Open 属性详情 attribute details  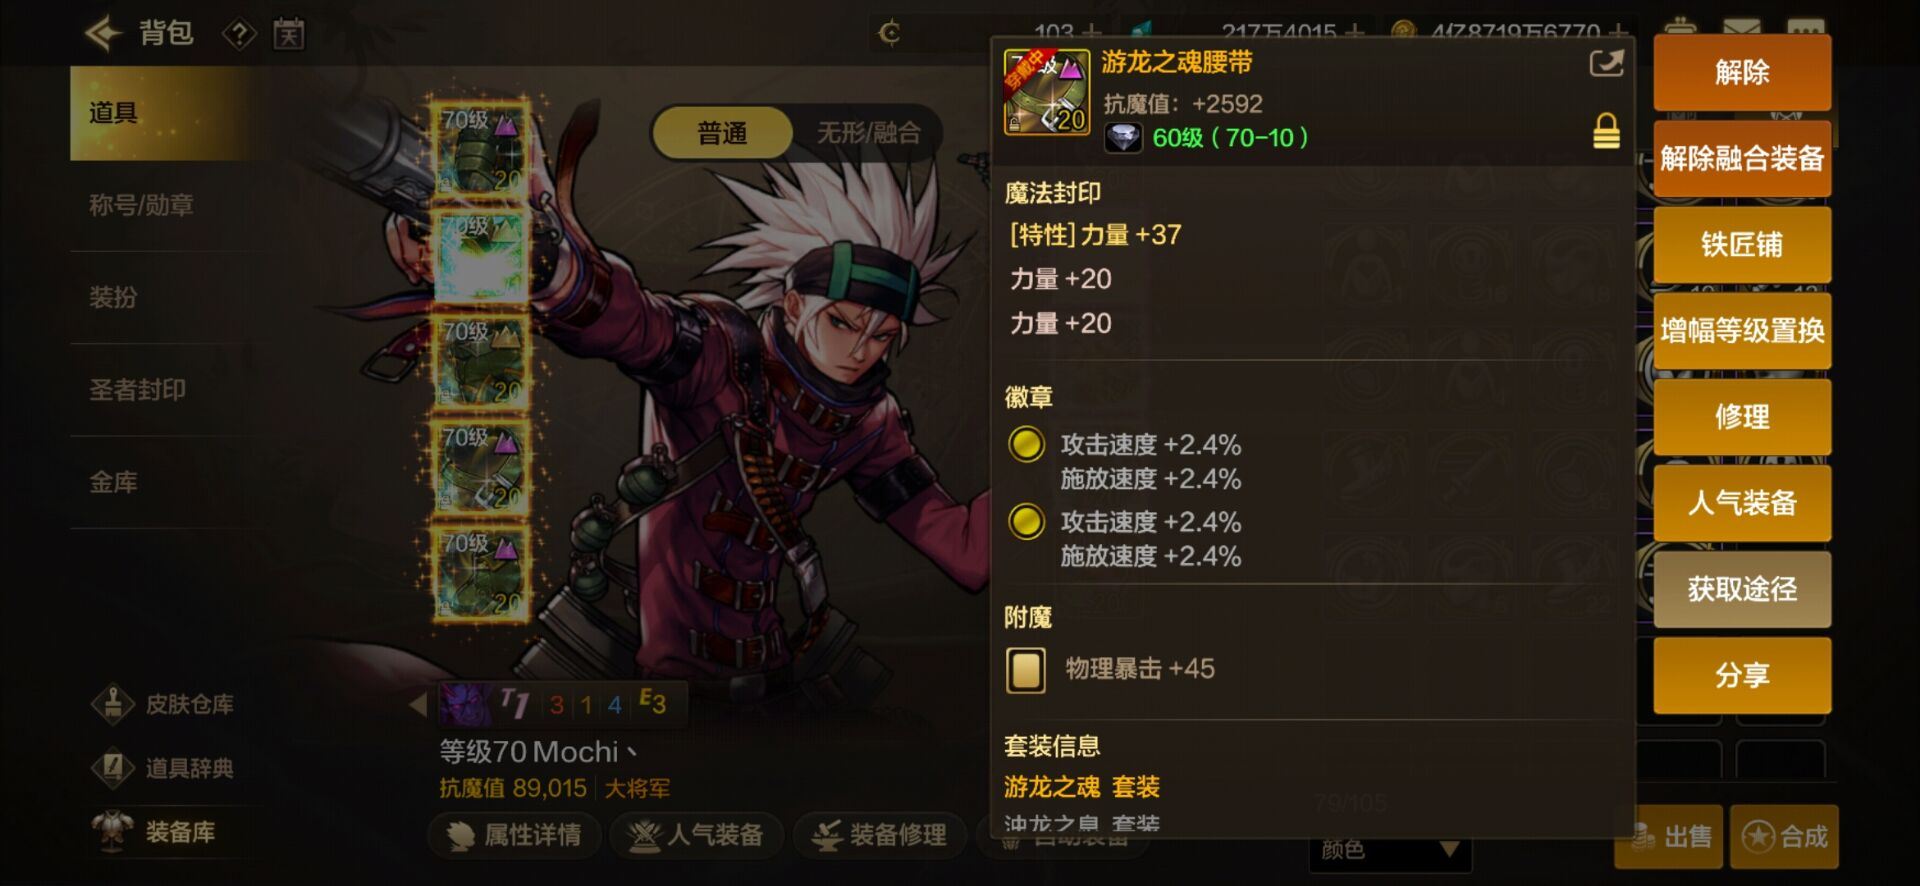[515, 835]
